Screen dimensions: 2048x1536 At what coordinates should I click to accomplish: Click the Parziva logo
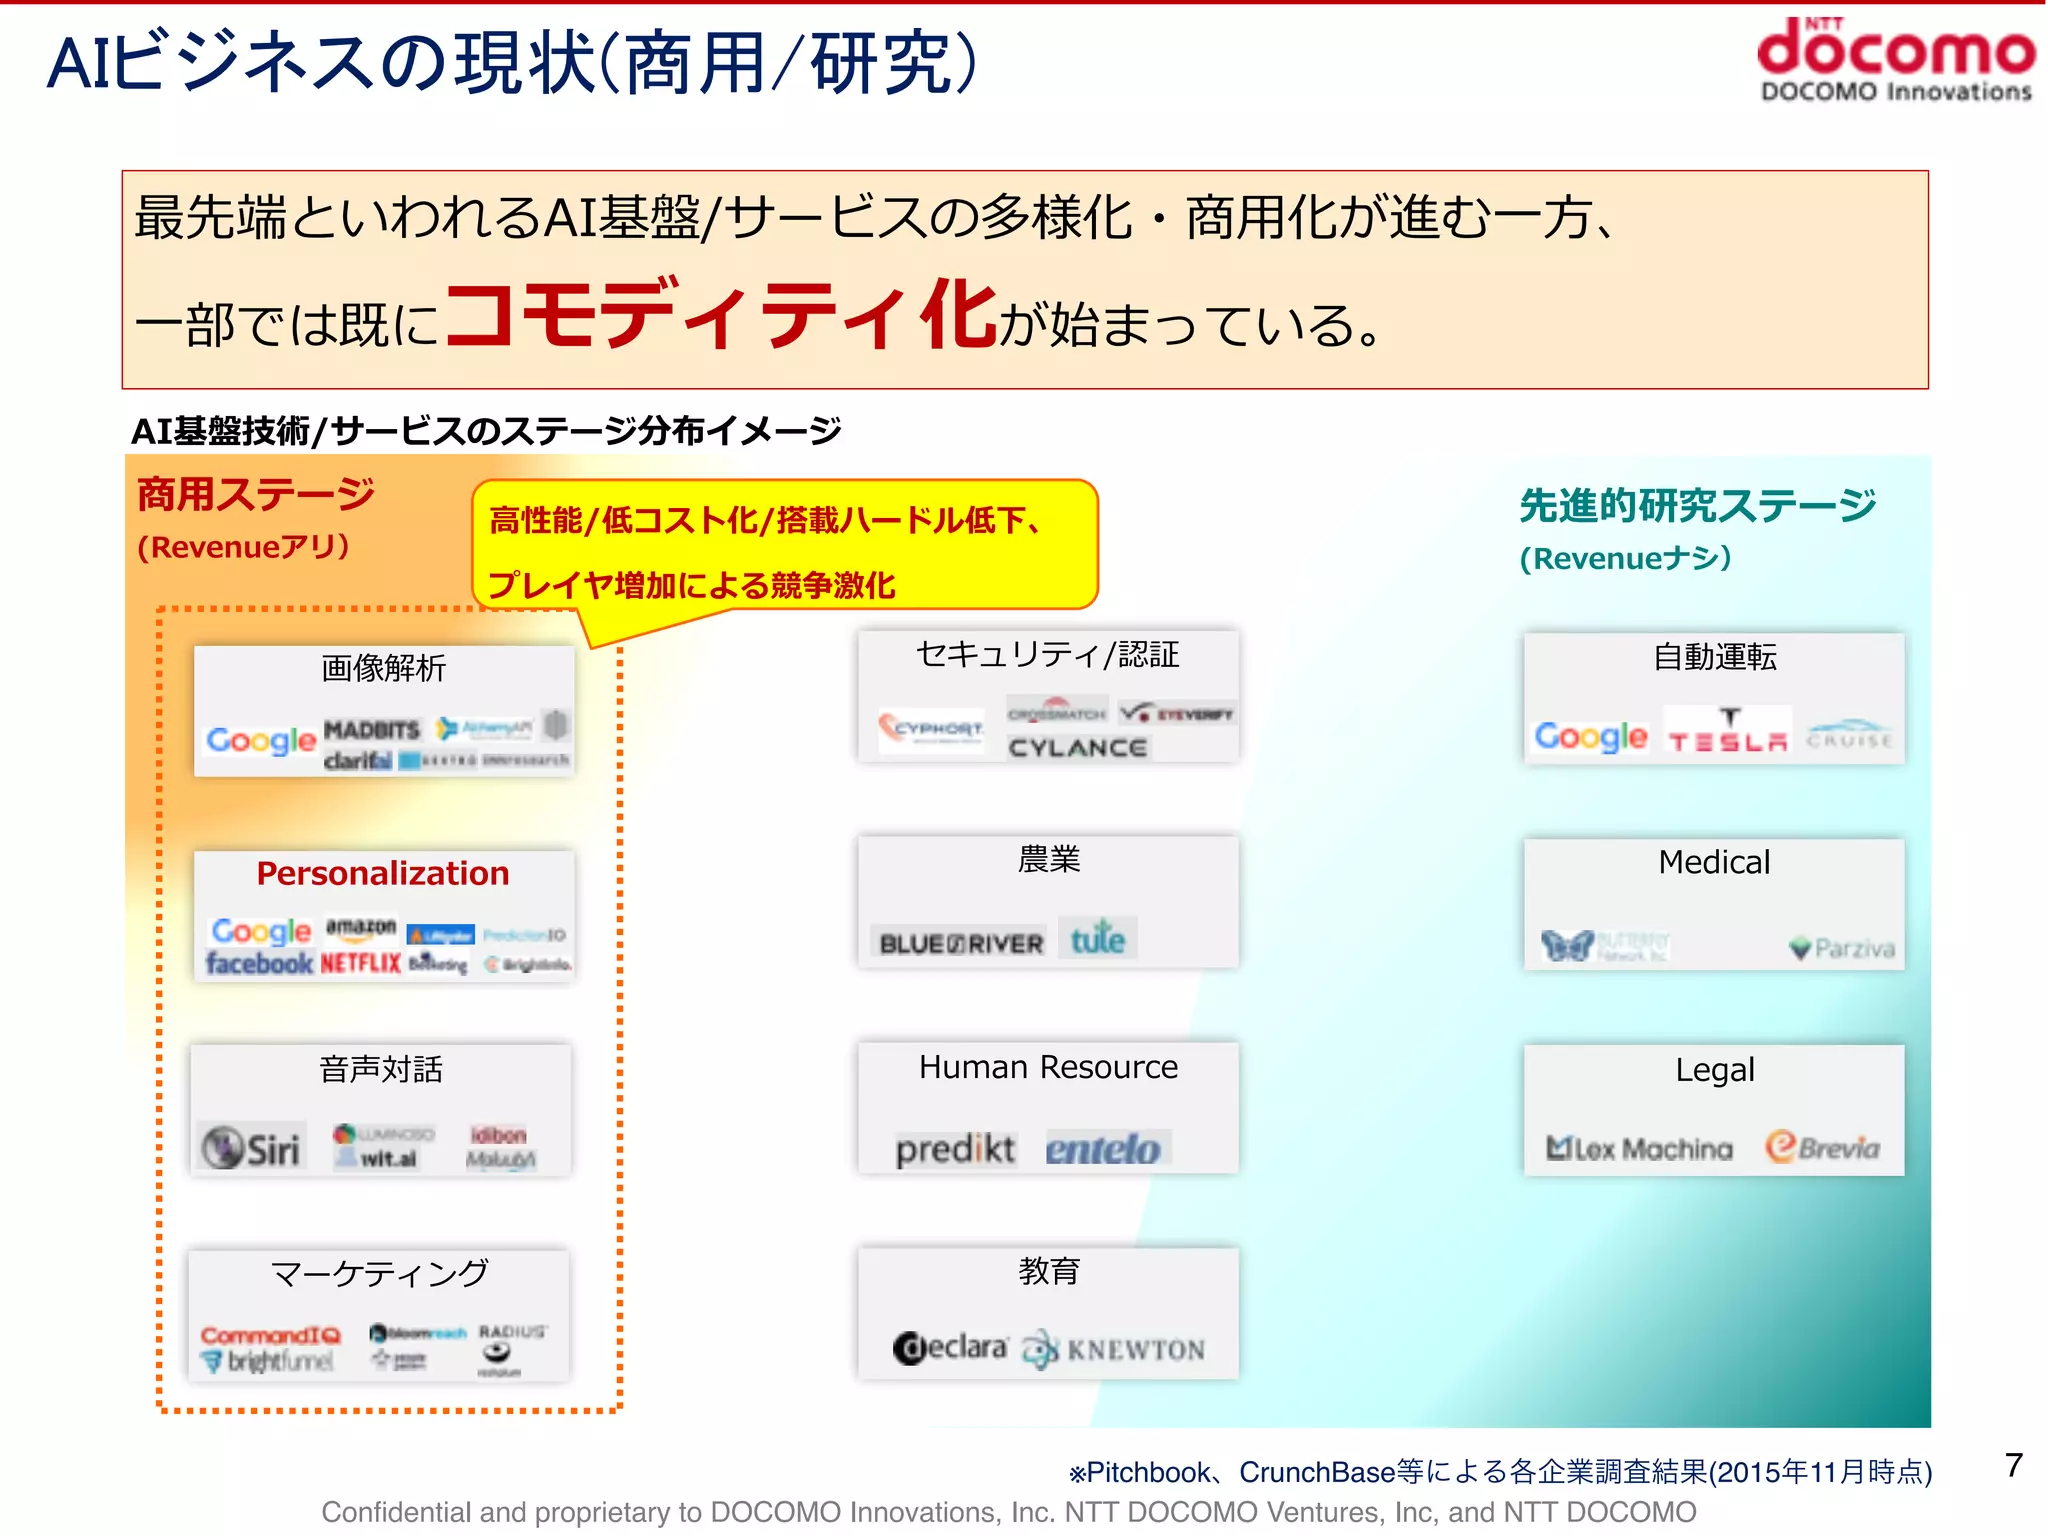1842,948
